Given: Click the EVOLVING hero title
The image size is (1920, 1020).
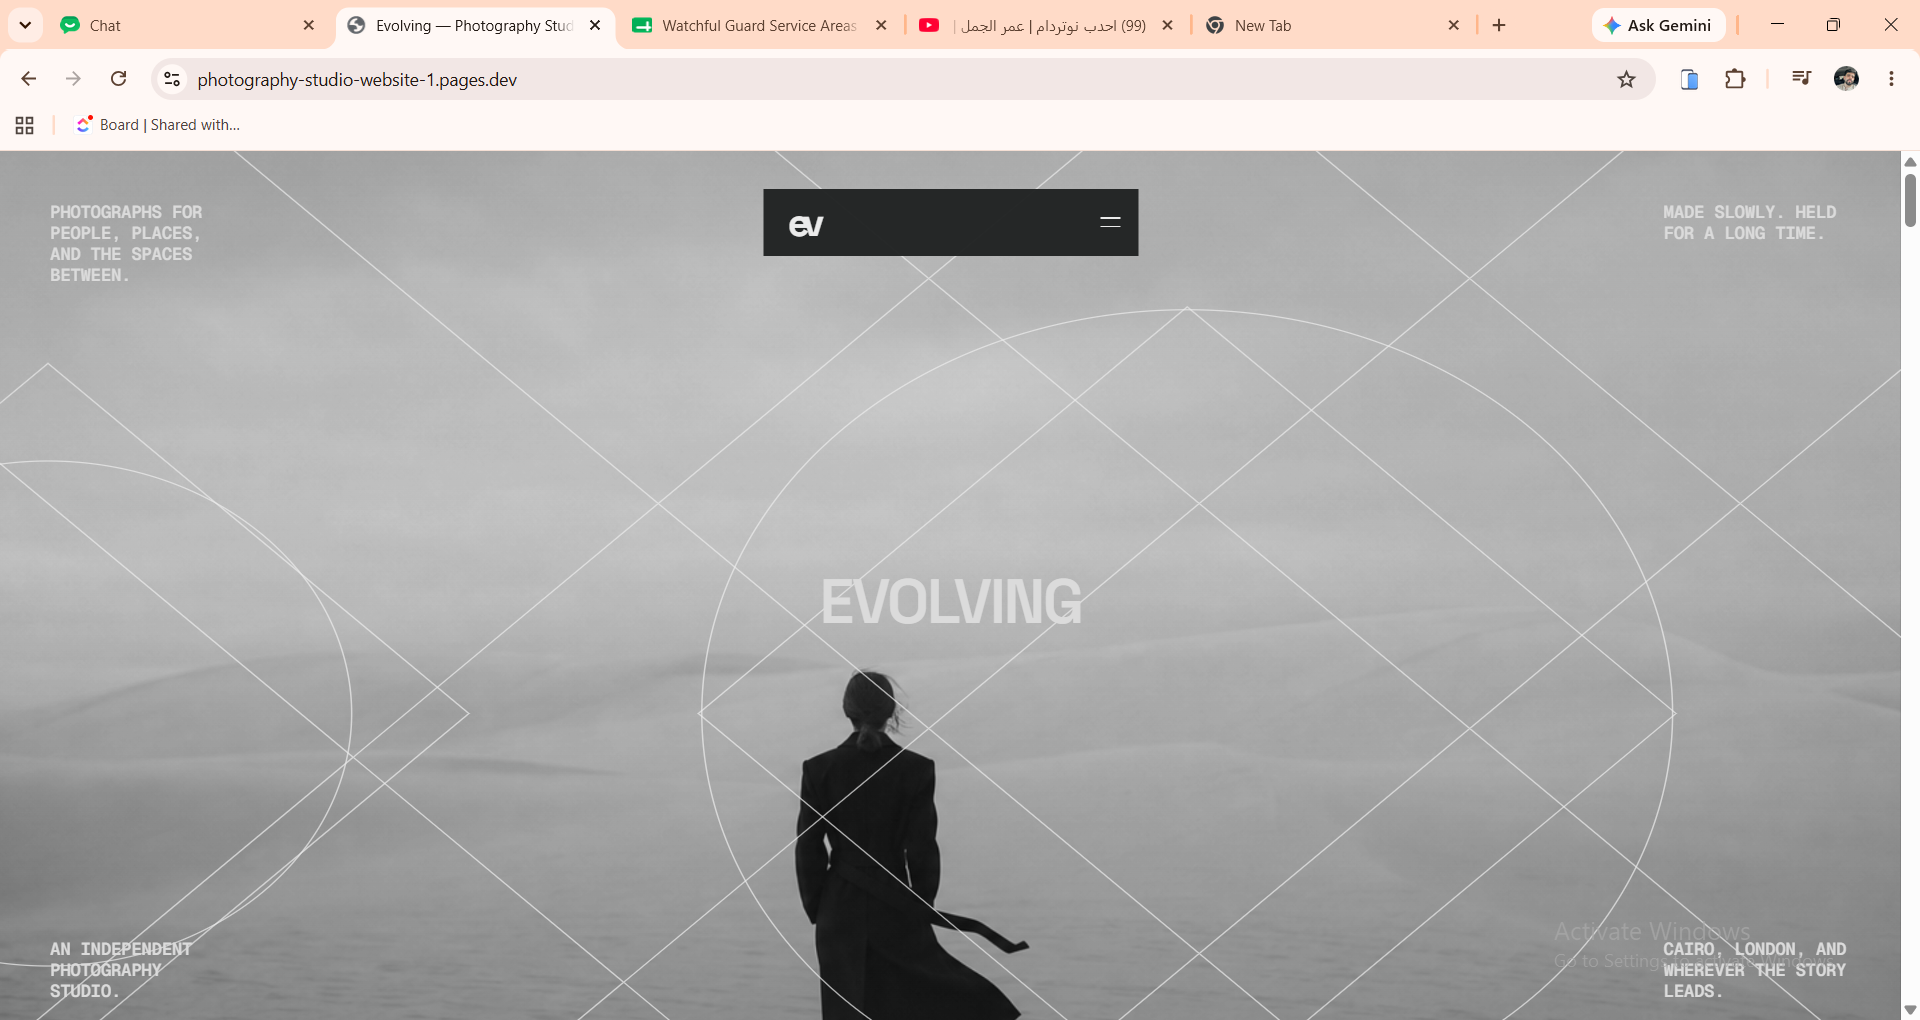Looking at the screenshot, I should [x=951, y=602].
